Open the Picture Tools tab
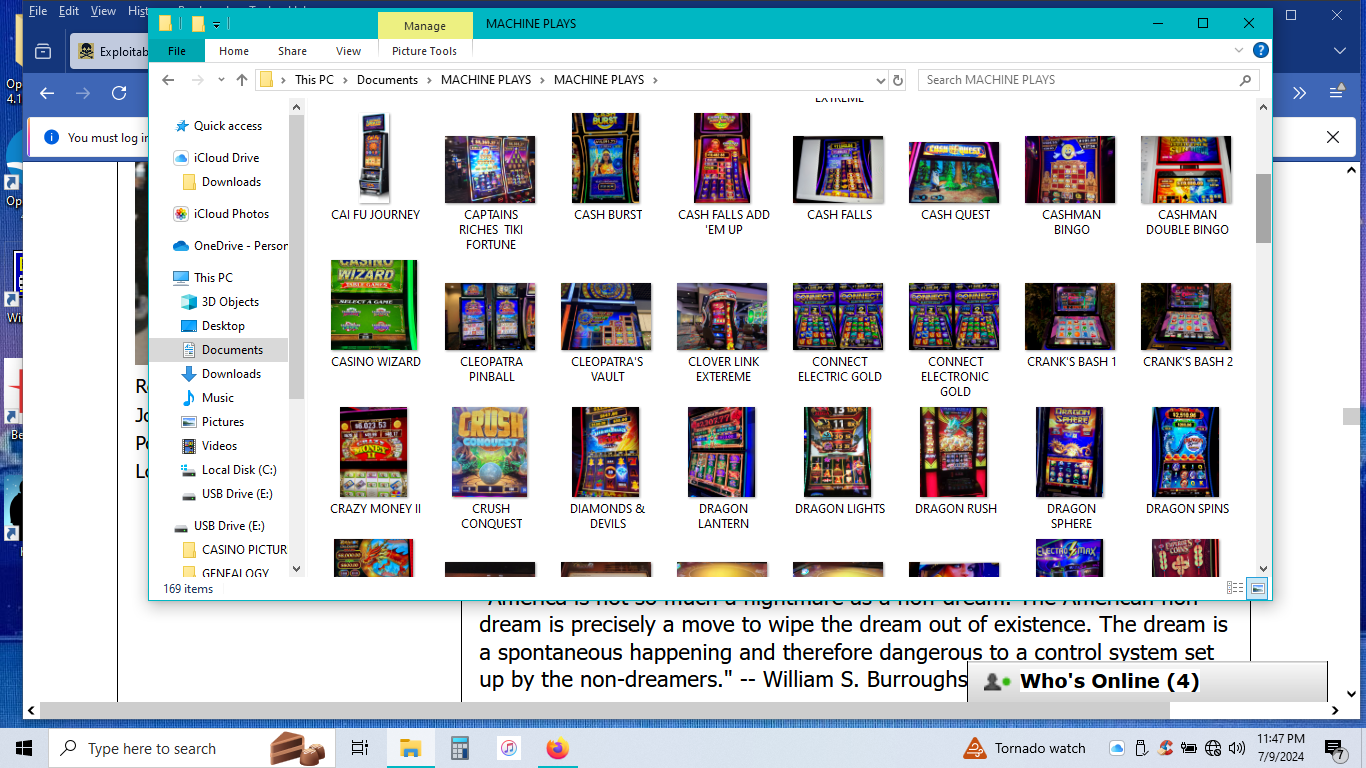This screenshot has height=768, width=1366. 424,51
